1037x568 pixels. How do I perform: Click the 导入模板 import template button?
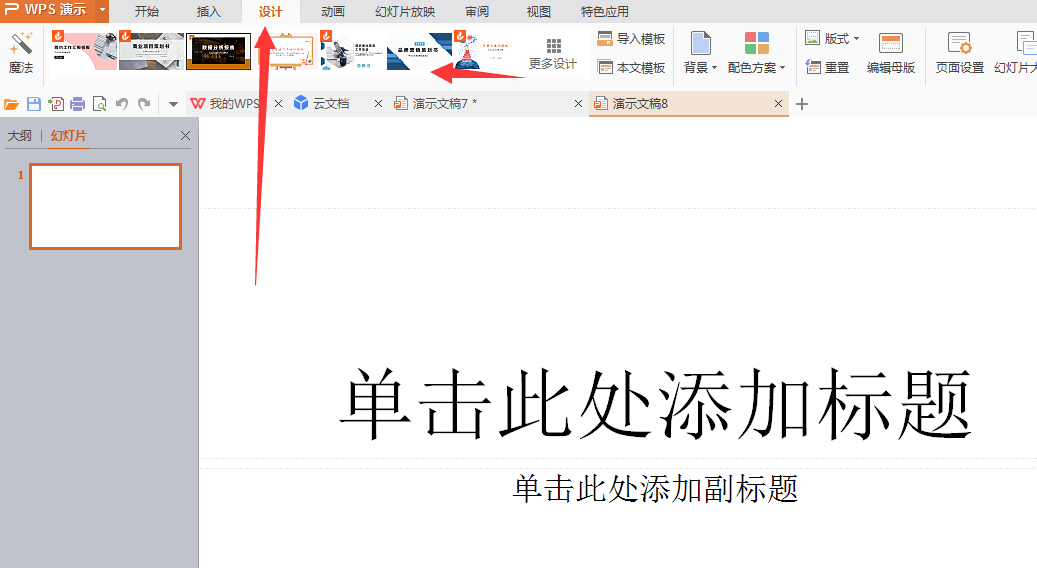point(631,39)
